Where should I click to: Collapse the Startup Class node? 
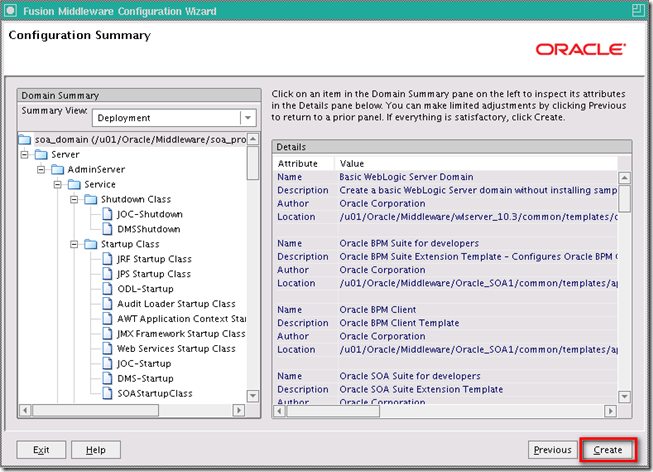[74, 244]
